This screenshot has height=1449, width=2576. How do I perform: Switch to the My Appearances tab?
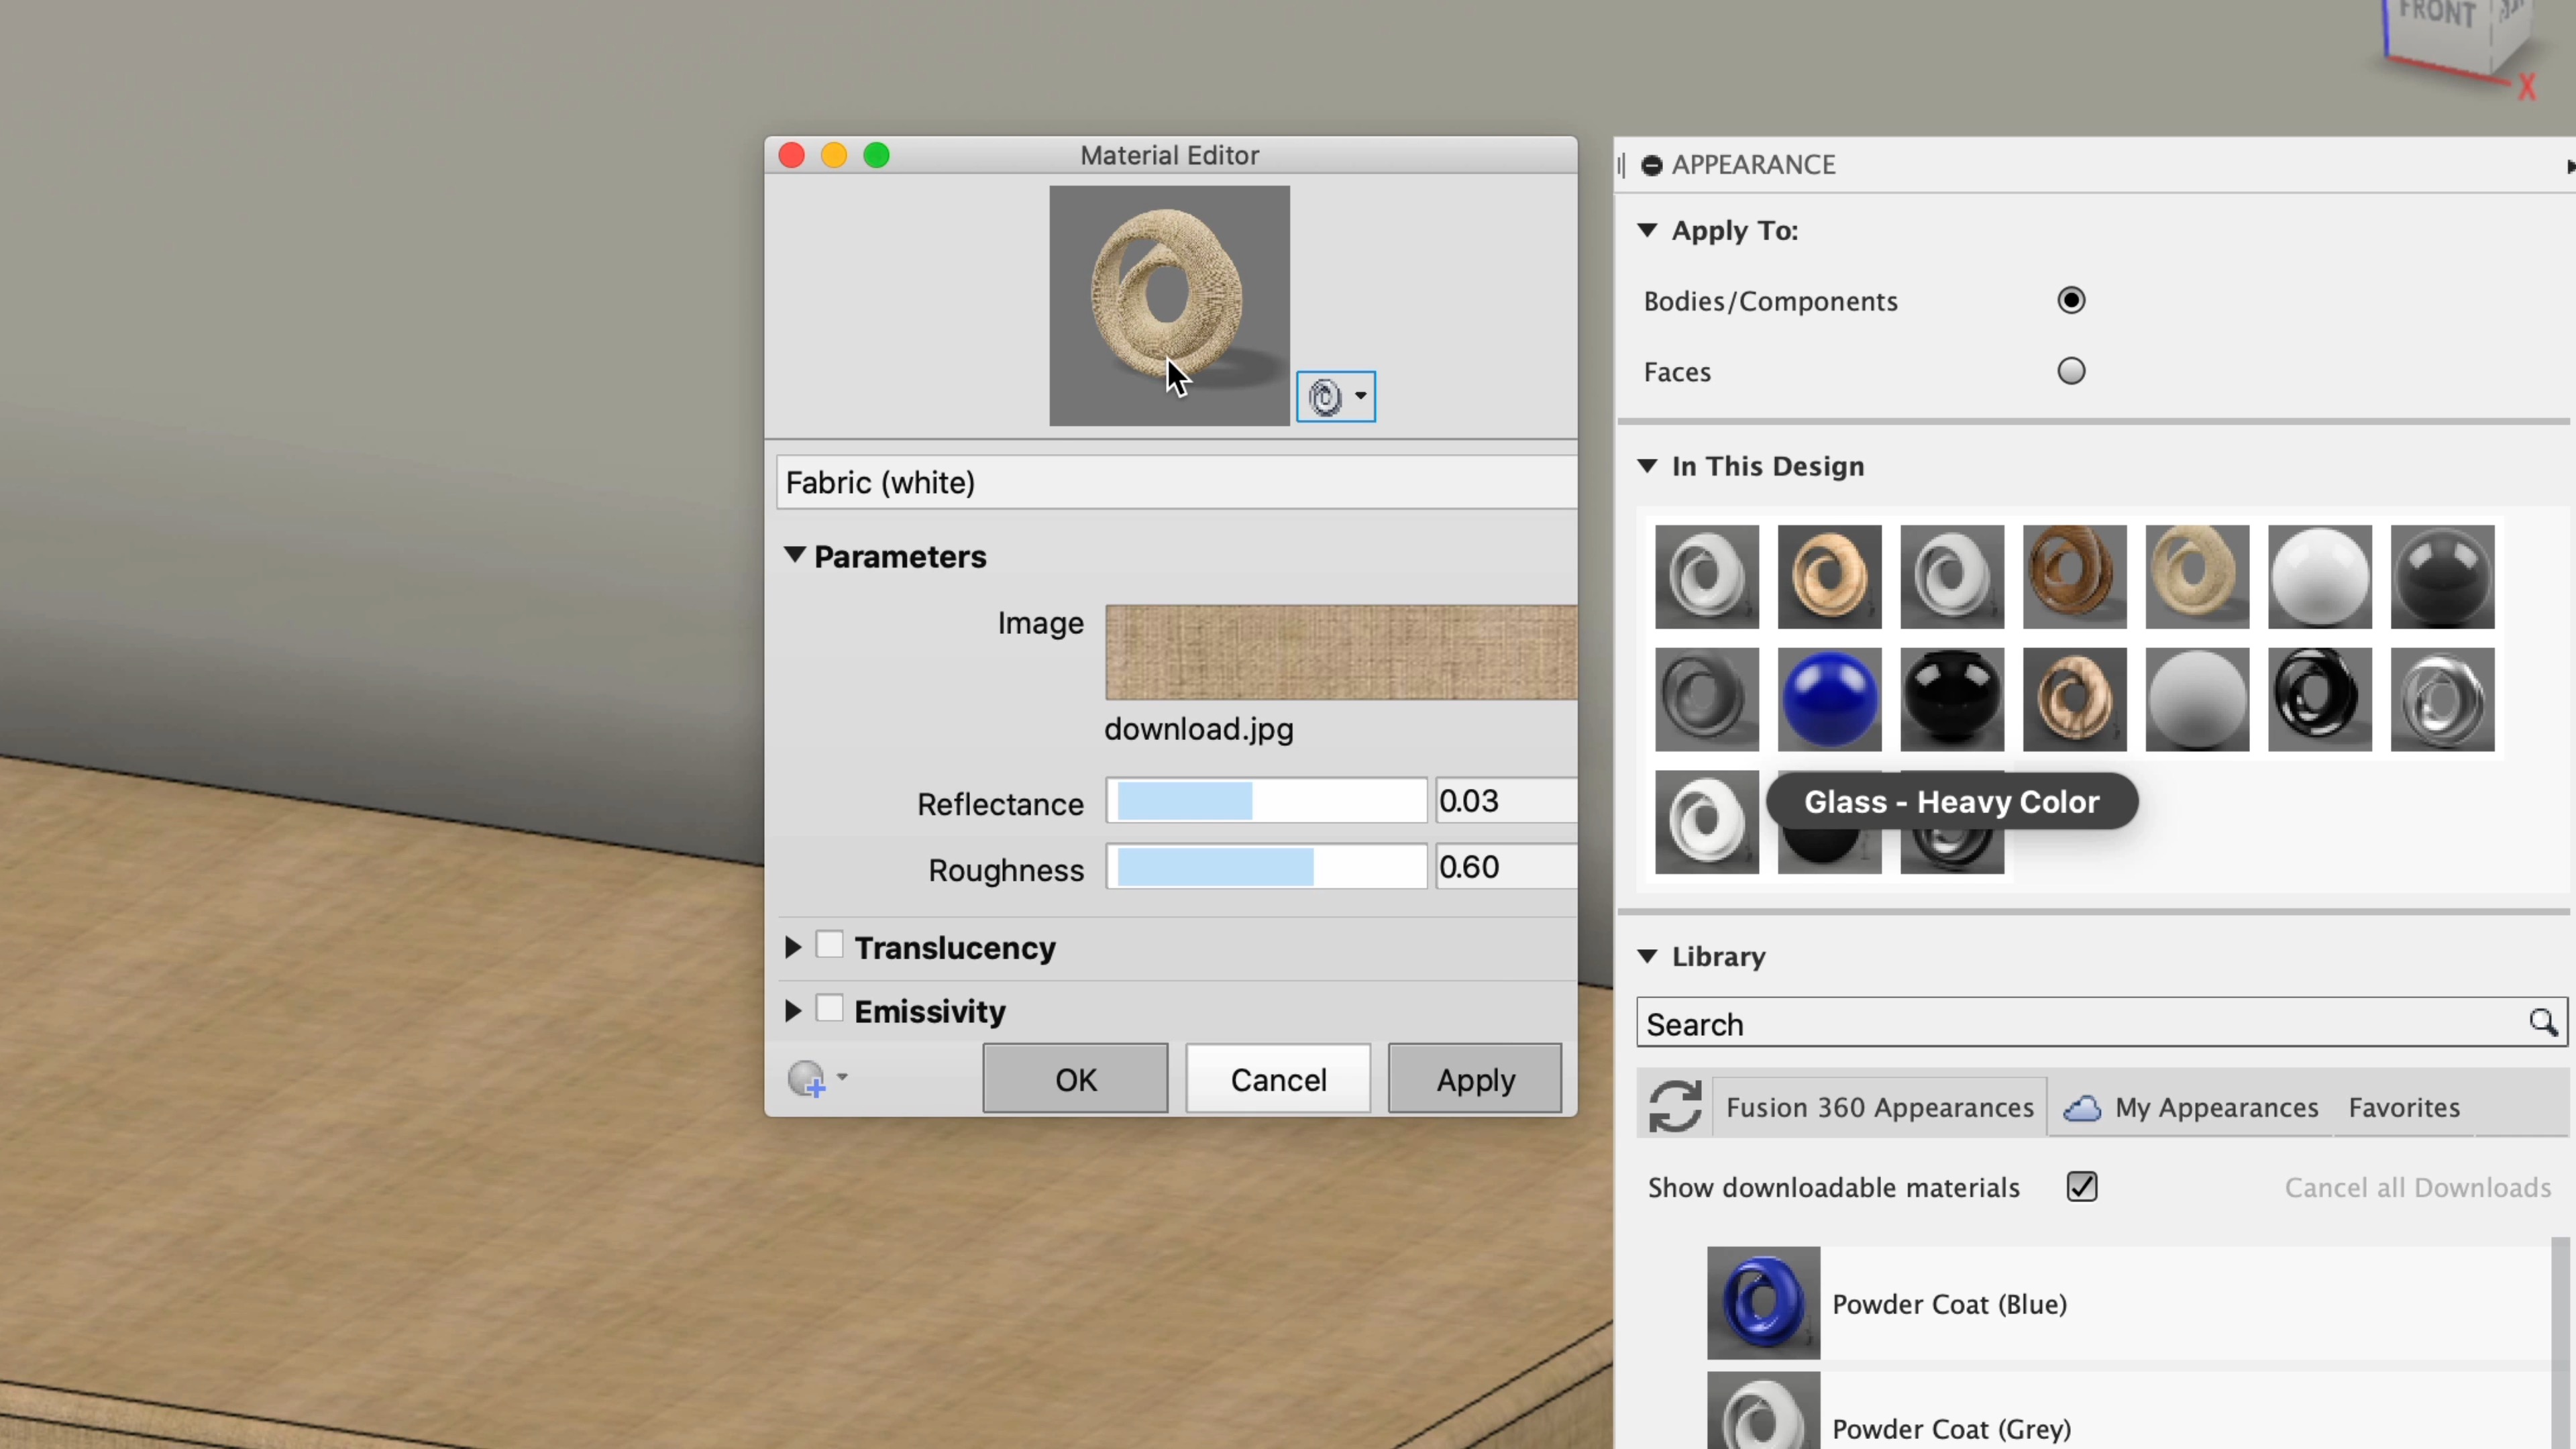[2217, 1107]
